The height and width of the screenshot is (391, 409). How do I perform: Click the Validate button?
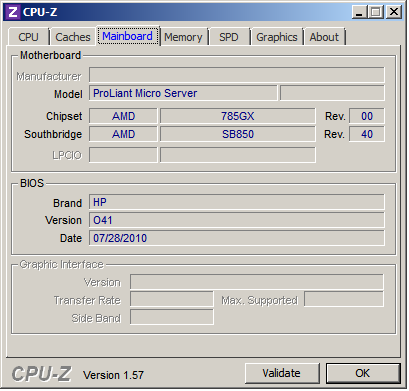[282, 373]
